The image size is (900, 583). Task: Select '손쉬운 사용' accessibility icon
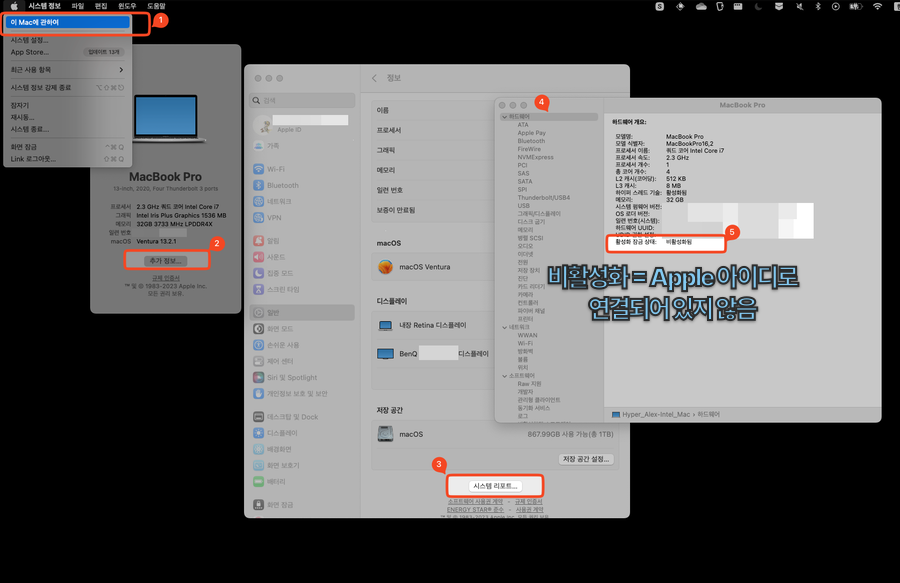pyautogui.click(x=259, y=345)
